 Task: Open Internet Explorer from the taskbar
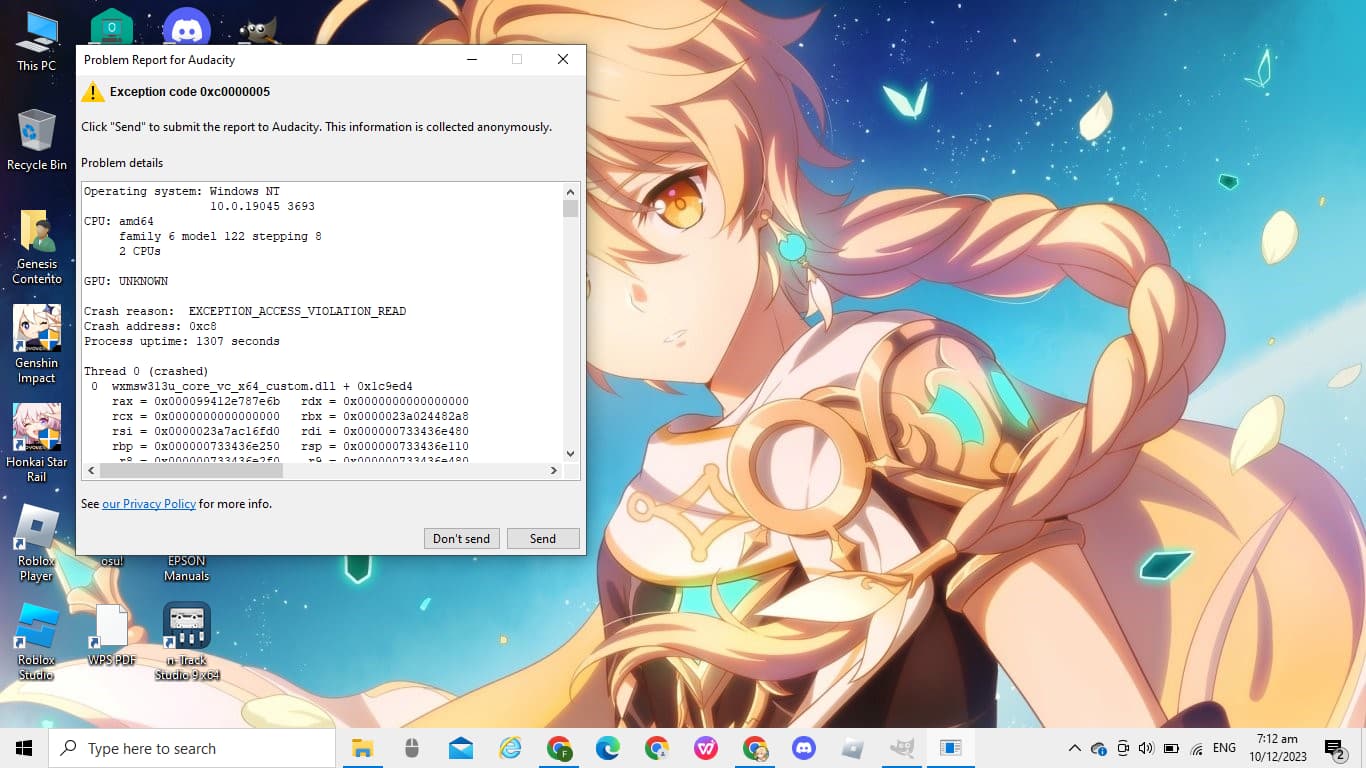pos(510,748)
